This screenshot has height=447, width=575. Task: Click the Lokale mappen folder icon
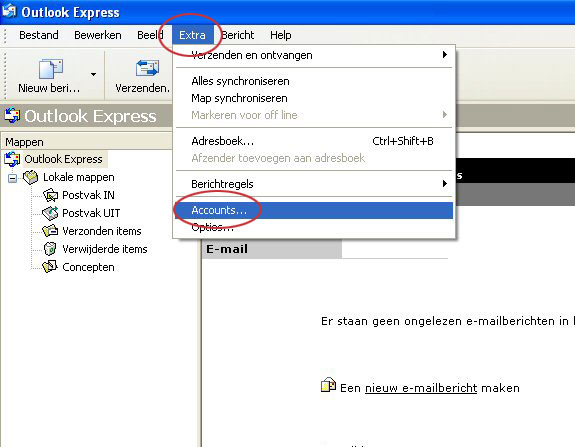(x=30, y=177)
